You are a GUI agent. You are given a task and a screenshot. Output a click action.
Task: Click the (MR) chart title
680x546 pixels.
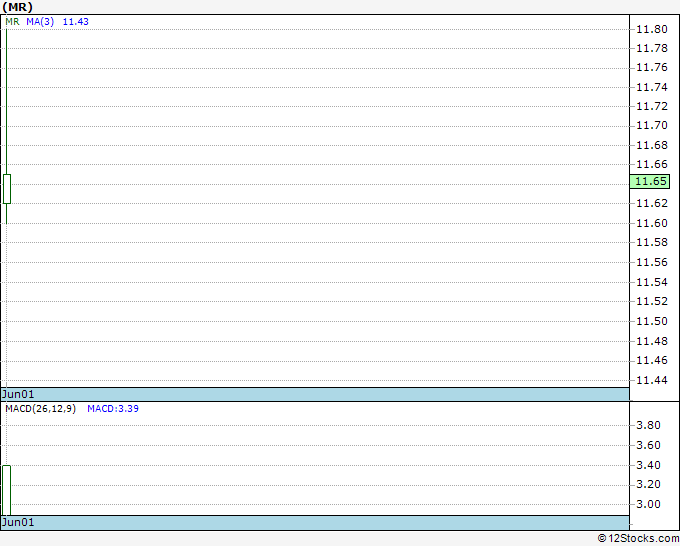(x=17, y=7)
